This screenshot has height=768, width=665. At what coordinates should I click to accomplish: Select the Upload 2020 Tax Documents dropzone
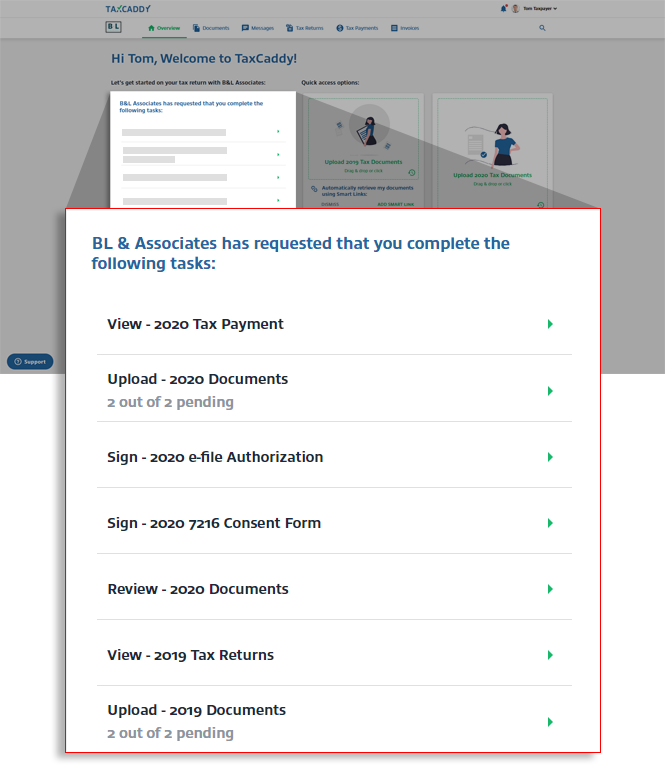point(493,153)
